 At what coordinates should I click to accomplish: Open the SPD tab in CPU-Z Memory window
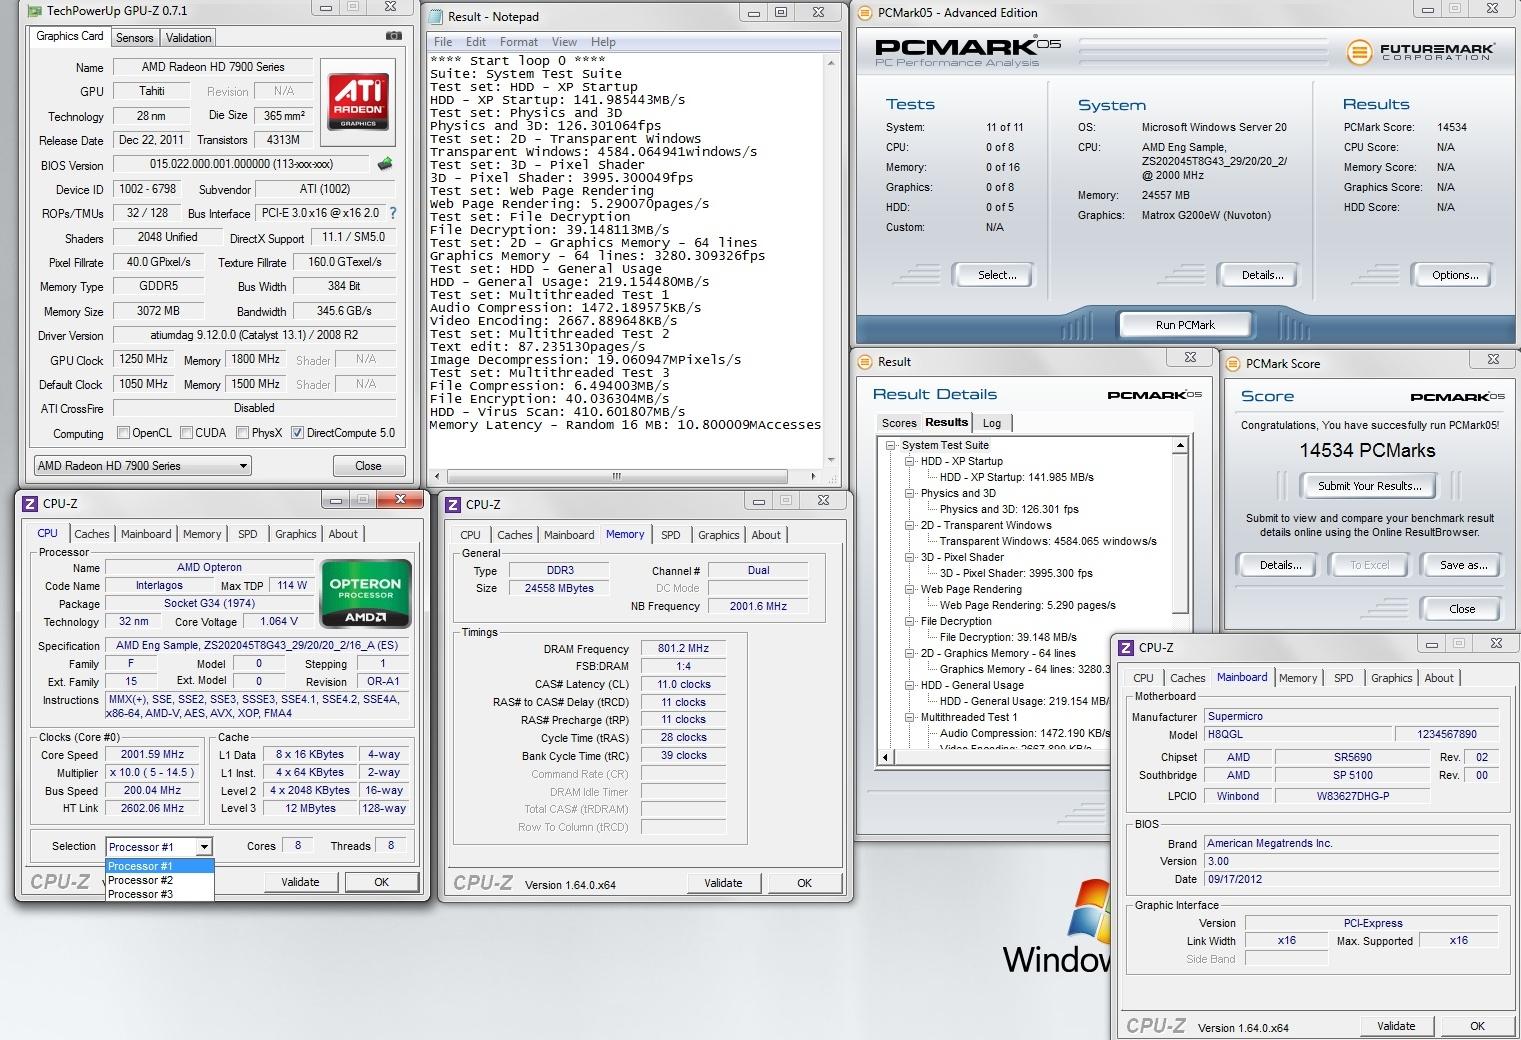[x=671, y=535]
